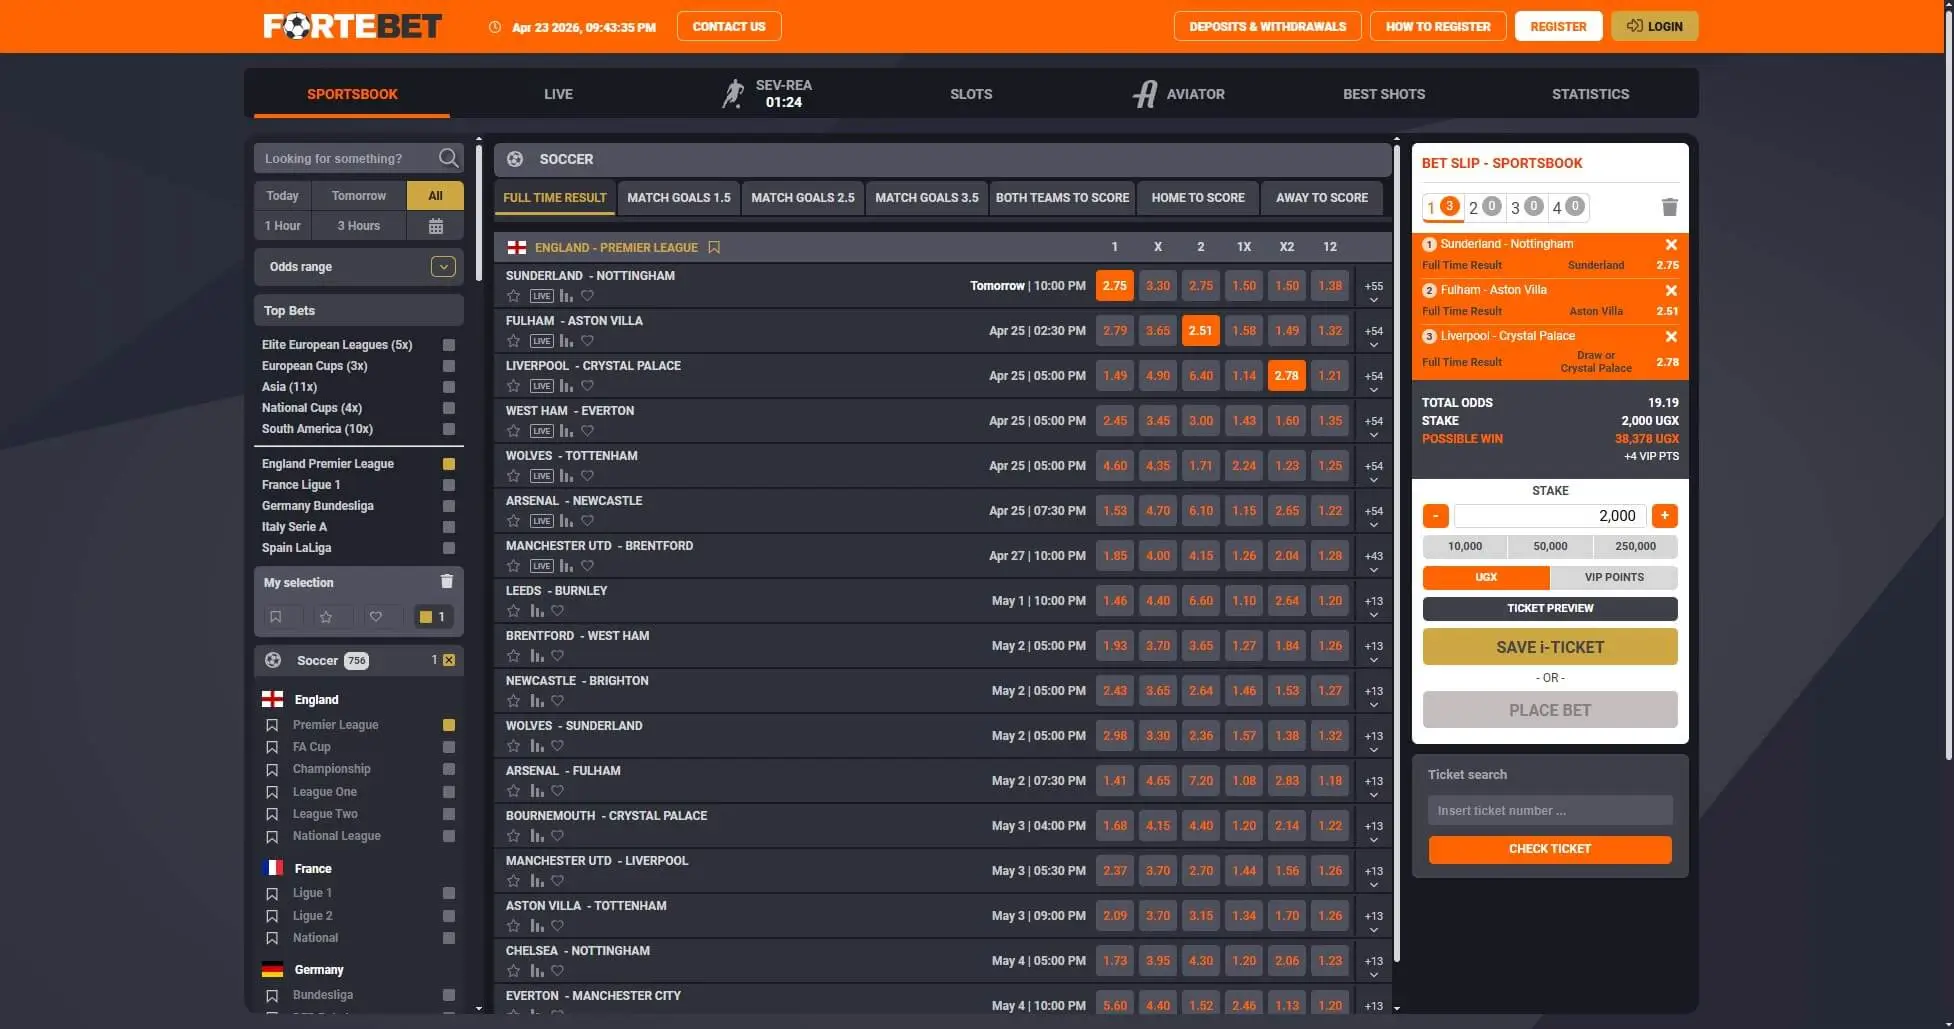Screen dimensions: 1954x1029
Task: Open statistics icon for Arsenal - Newcastle
Action: coord(566,521)
